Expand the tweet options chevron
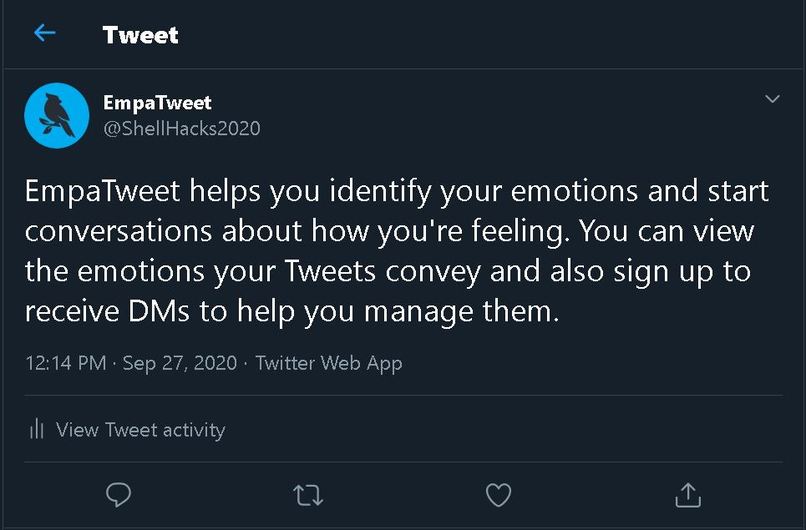 click(772, 99)
